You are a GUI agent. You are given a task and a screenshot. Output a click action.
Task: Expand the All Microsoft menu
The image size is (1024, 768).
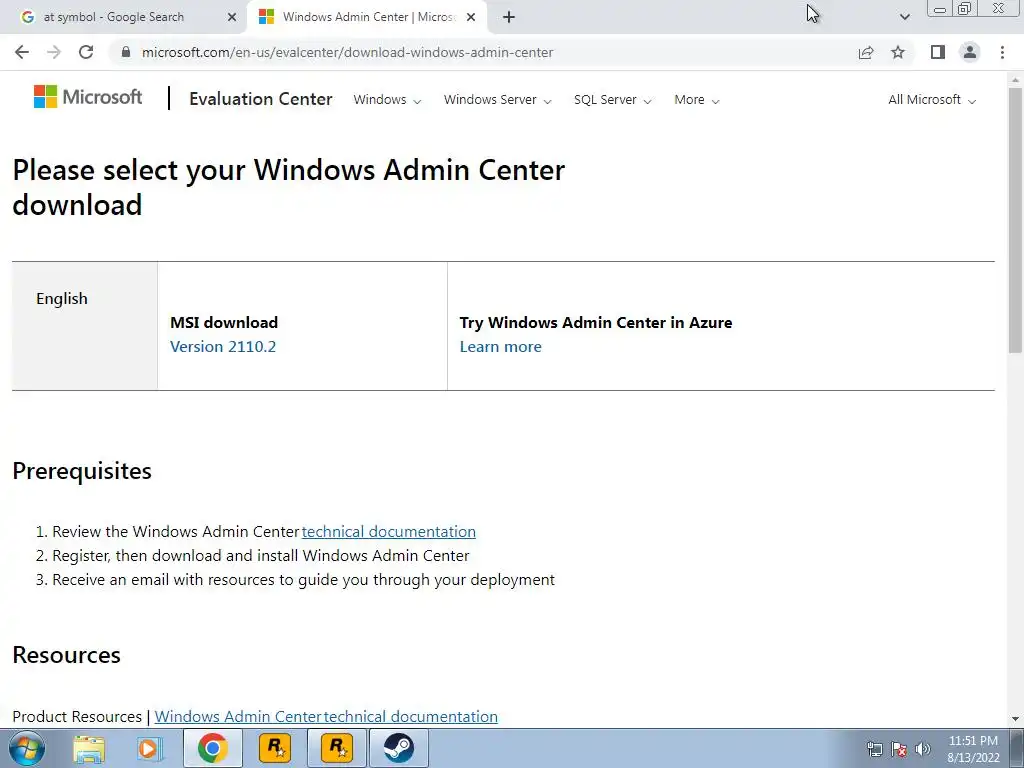(x=932, y=100)
